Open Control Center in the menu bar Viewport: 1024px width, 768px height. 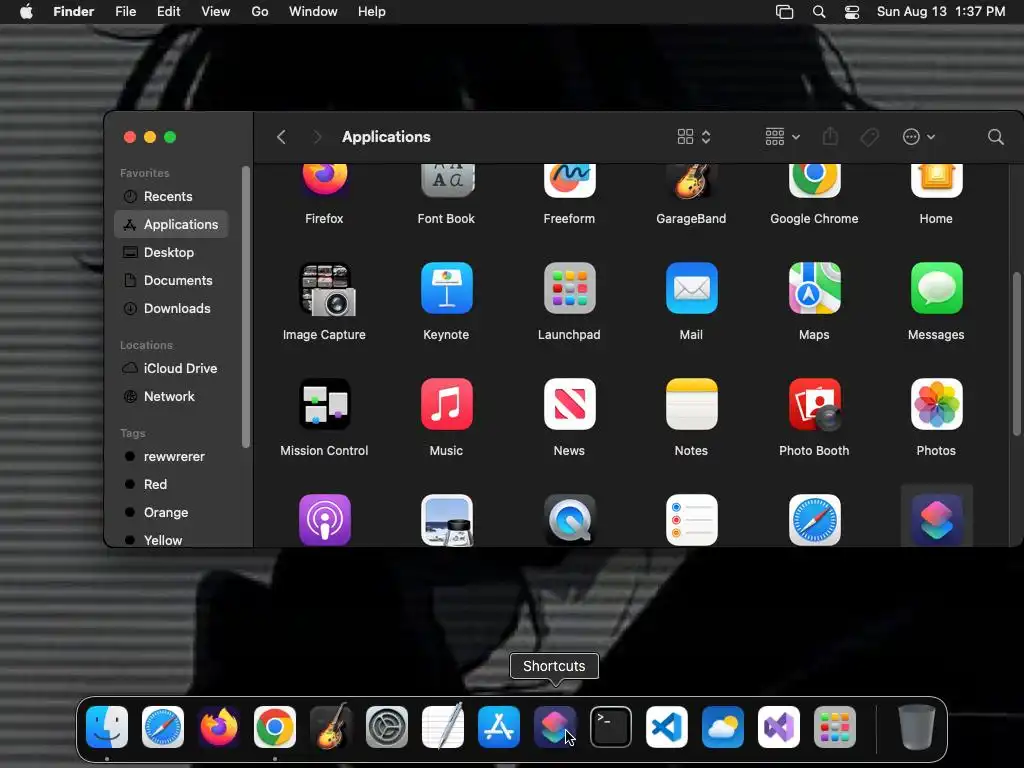point(852,12)
